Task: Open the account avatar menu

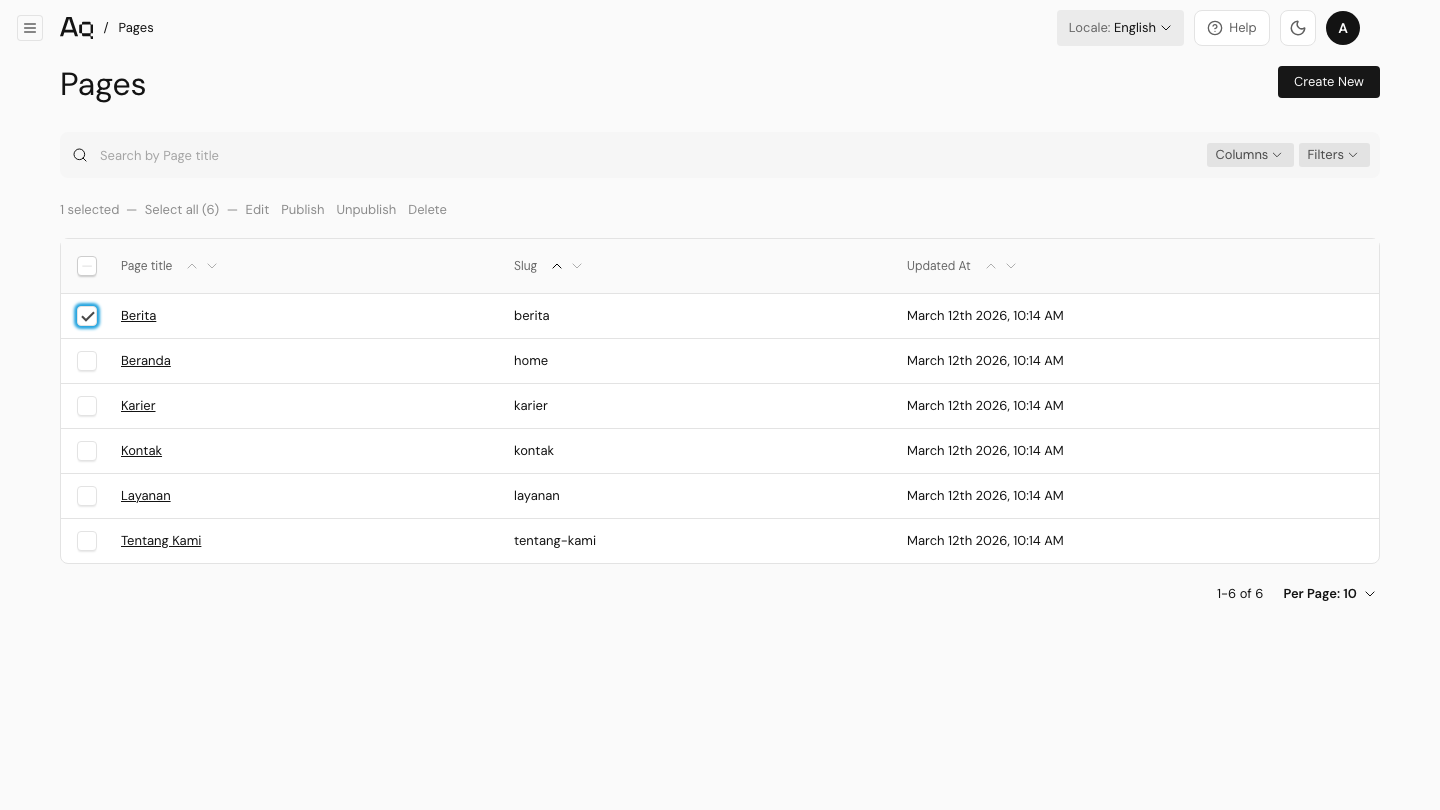Action: [1343, 28]
